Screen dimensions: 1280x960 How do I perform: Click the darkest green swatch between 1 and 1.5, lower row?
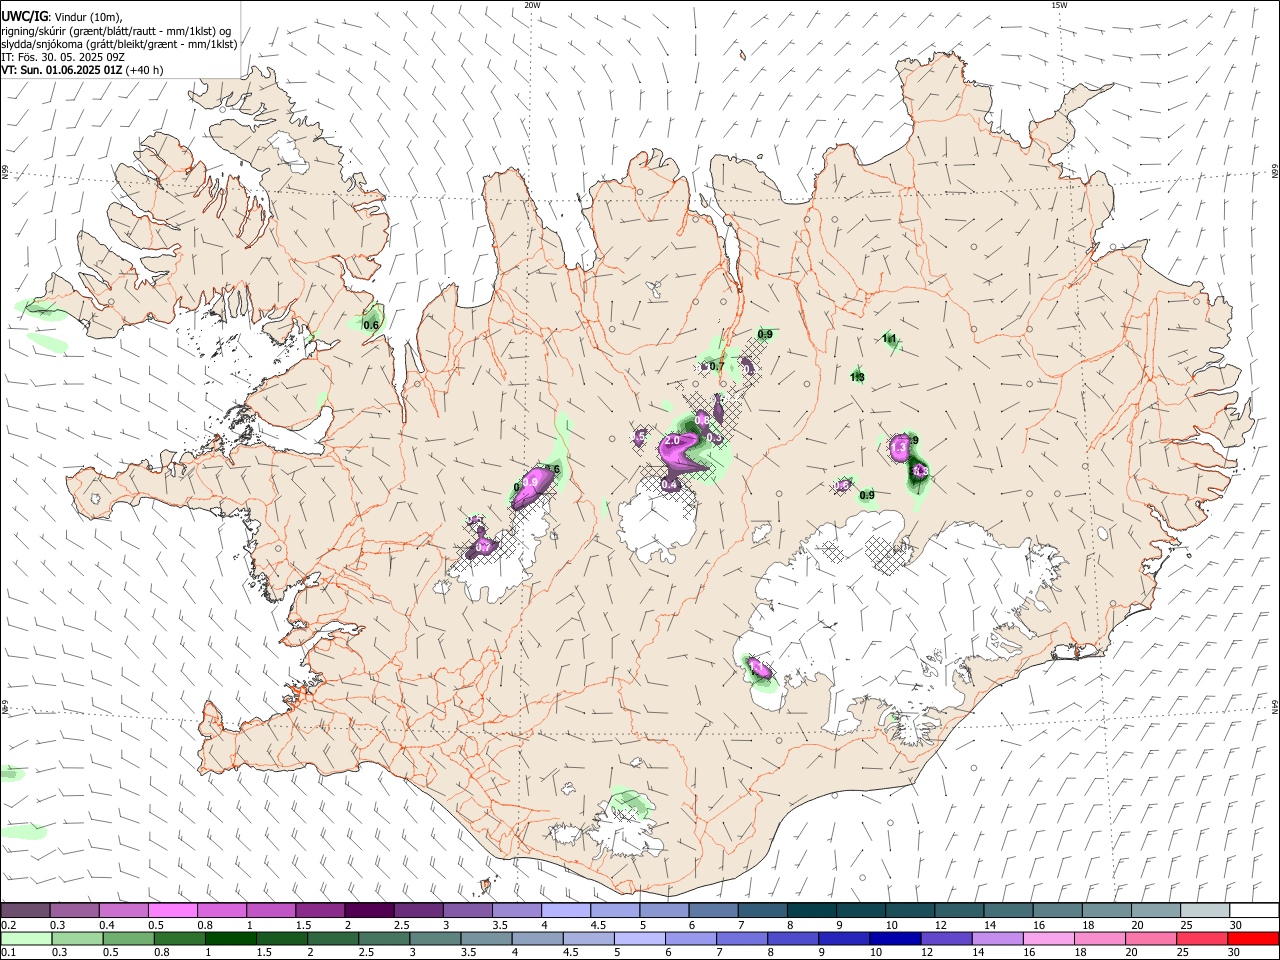(x=230, y=939)
